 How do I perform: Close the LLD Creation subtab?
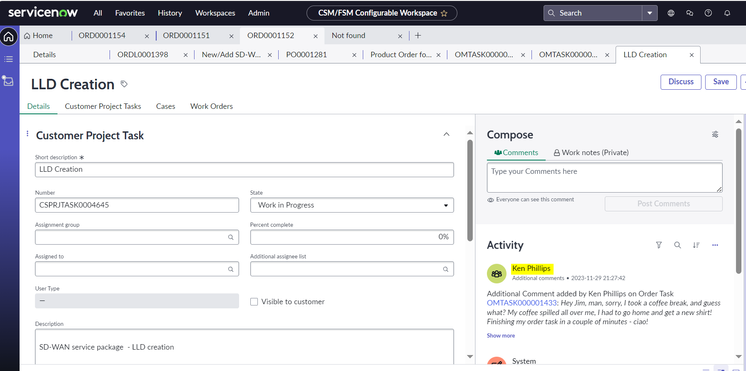point(692,55)
